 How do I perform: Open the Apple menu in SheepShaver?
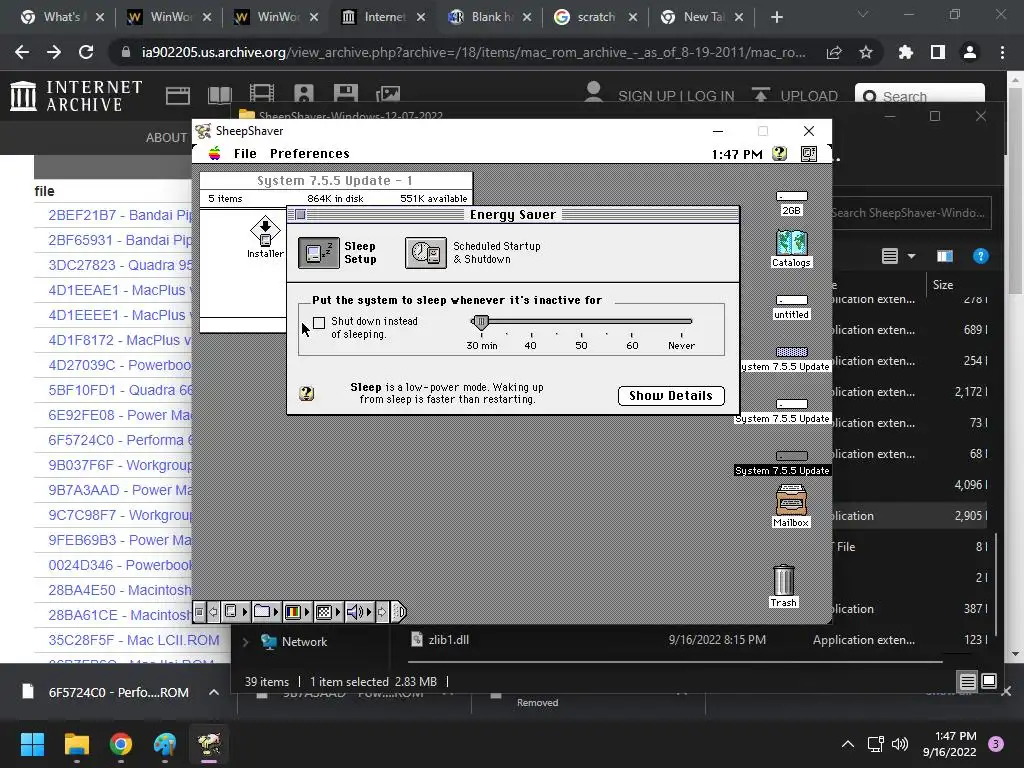pyautogui.click(x=214, y=153)
